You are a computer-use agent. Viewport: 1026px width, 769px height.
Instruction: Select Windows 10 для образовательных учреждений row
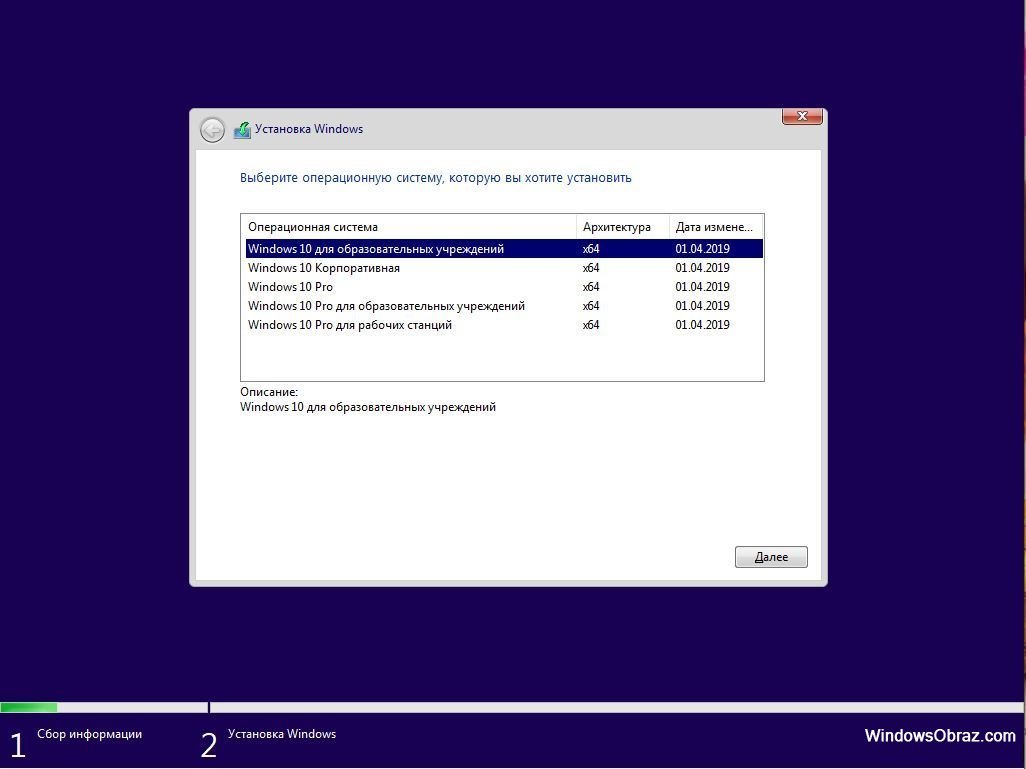pyautogui.click(x=504, y=249)
